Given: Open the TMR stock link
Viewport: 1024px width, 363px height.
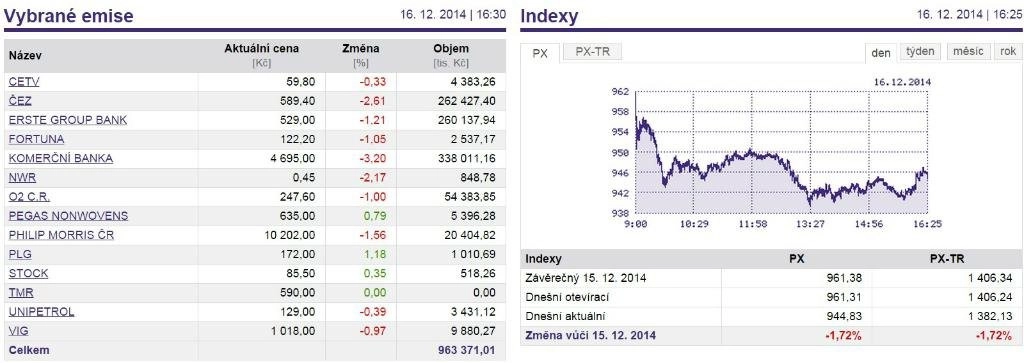Looking at the screenshot, I should (x=21, y=292).
